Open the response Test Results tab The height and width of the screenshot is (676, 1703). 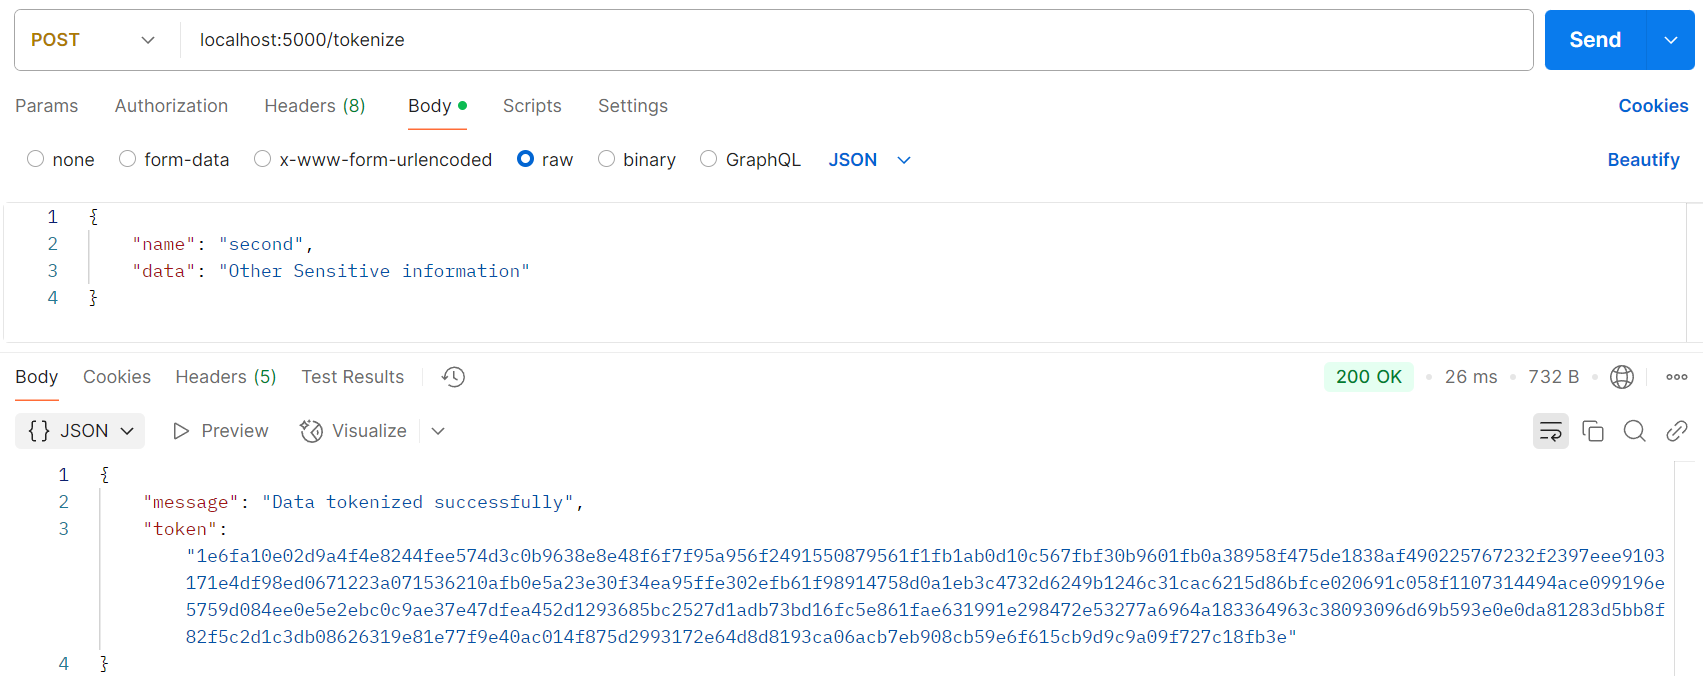(353, 377)
